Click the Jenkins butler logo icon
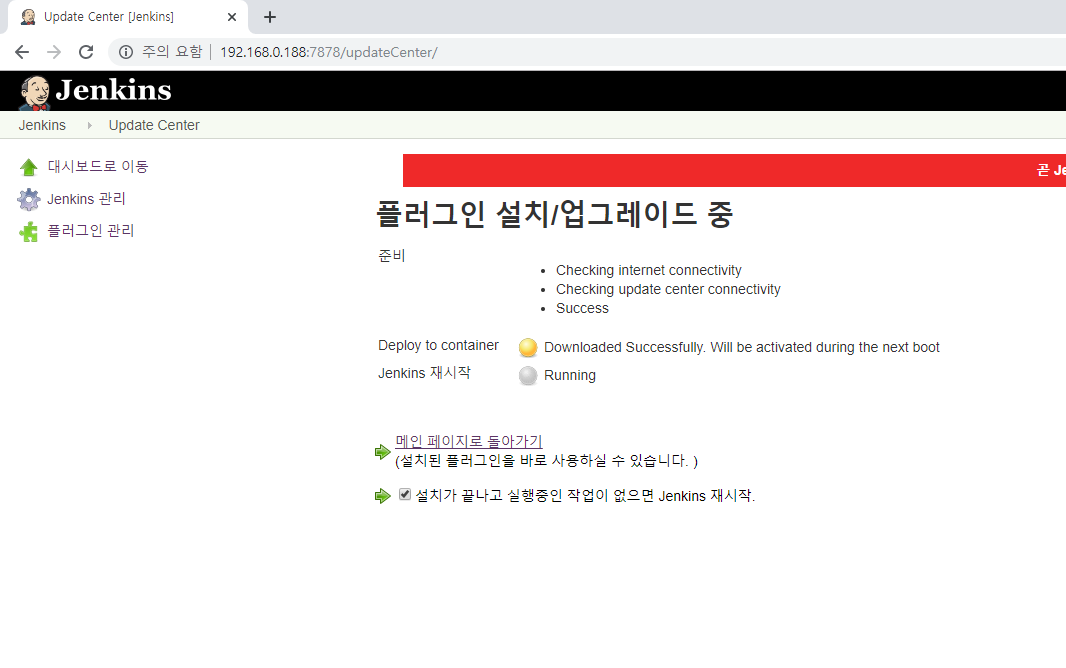Viewport: 1066px width, 668px height. (34, 92)
